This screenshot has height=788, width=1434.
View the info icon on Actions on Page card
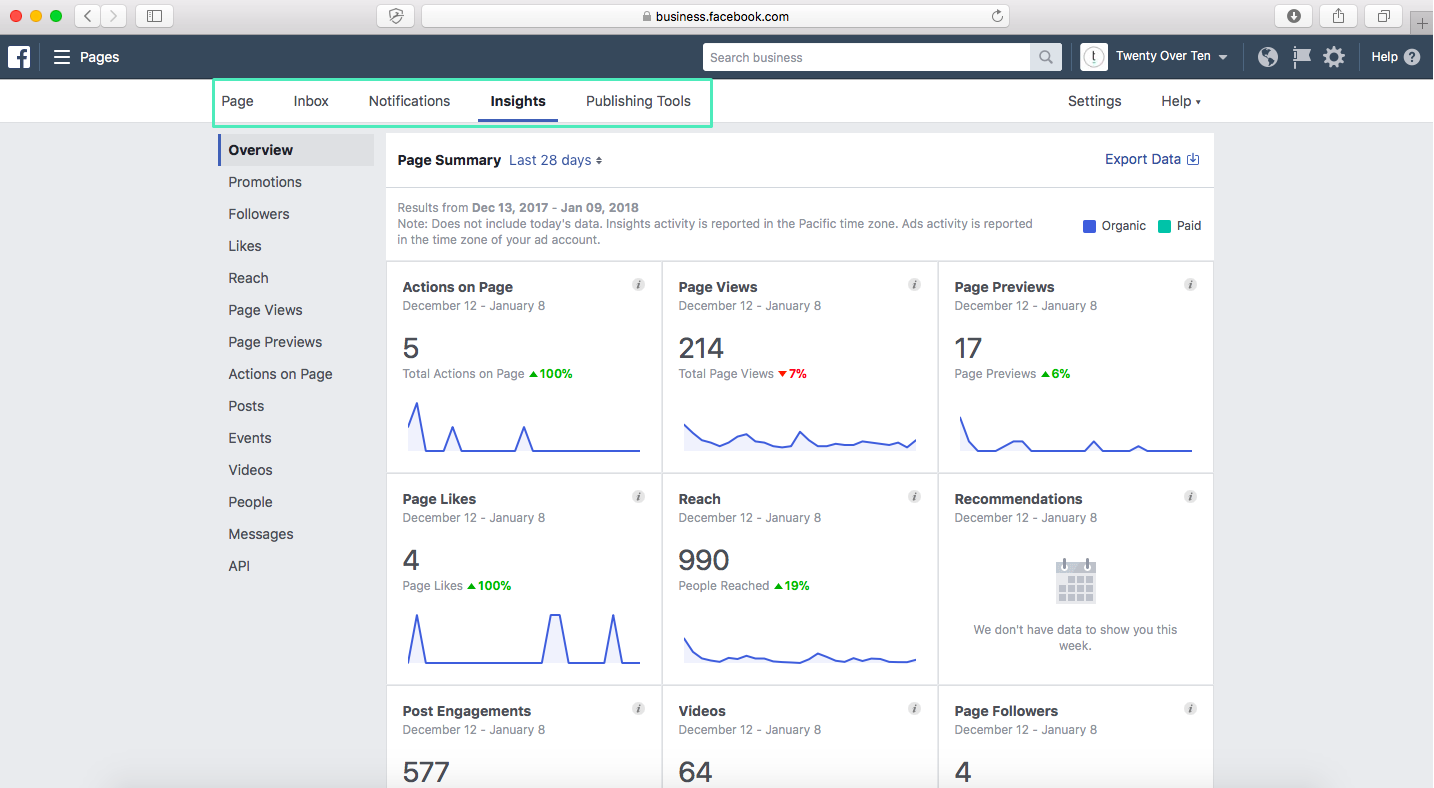(x=638, y=284)
